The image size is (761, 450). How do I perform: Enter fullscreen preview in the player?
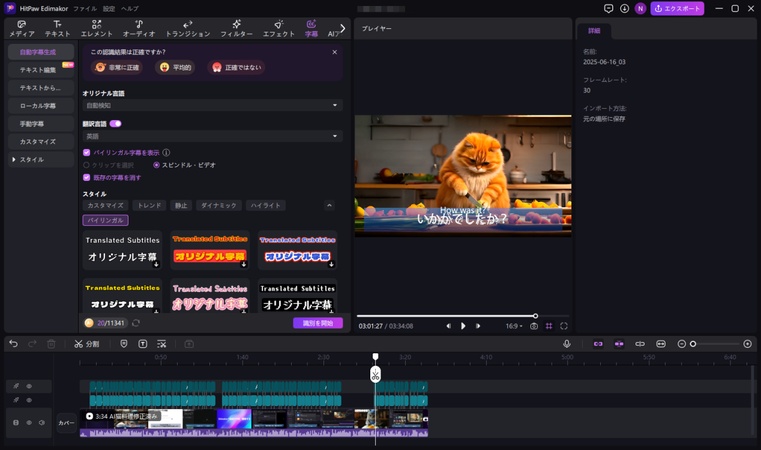click(x=564, y=326)
